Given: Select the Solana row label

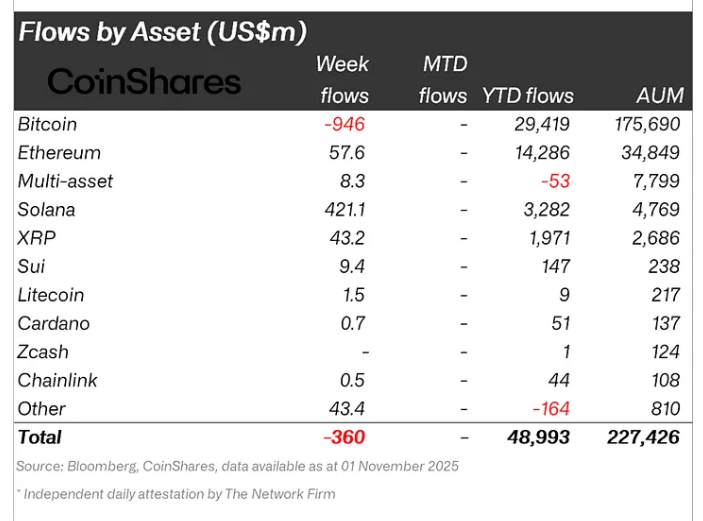Looking at the screenshot, I should [46, 210].
